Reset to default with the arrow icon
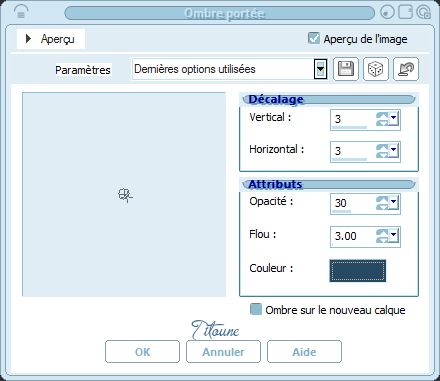 click(x=406, y=69)
